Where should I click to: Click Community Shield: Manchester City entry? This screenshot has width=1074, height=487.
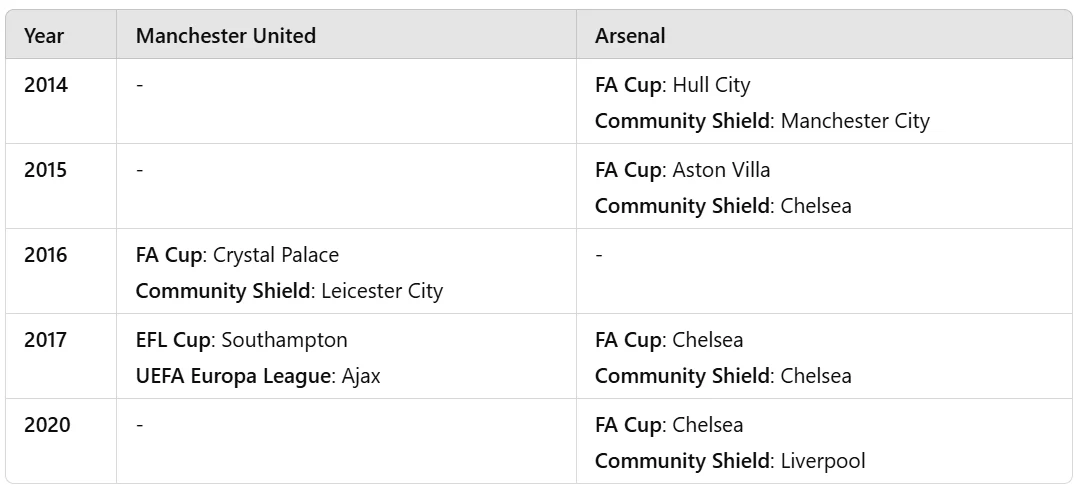point(762,121)
